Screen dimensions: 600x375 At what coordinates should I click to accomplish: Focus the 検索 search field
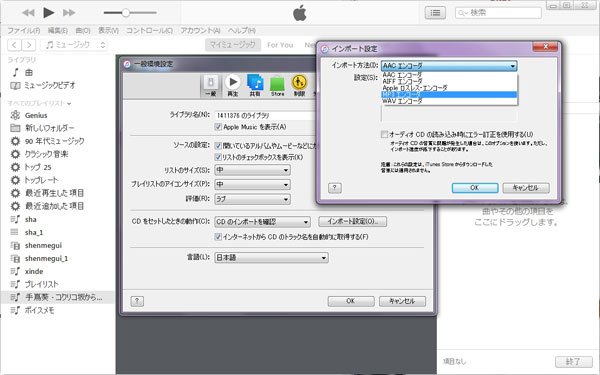click(x=498, y=13)
